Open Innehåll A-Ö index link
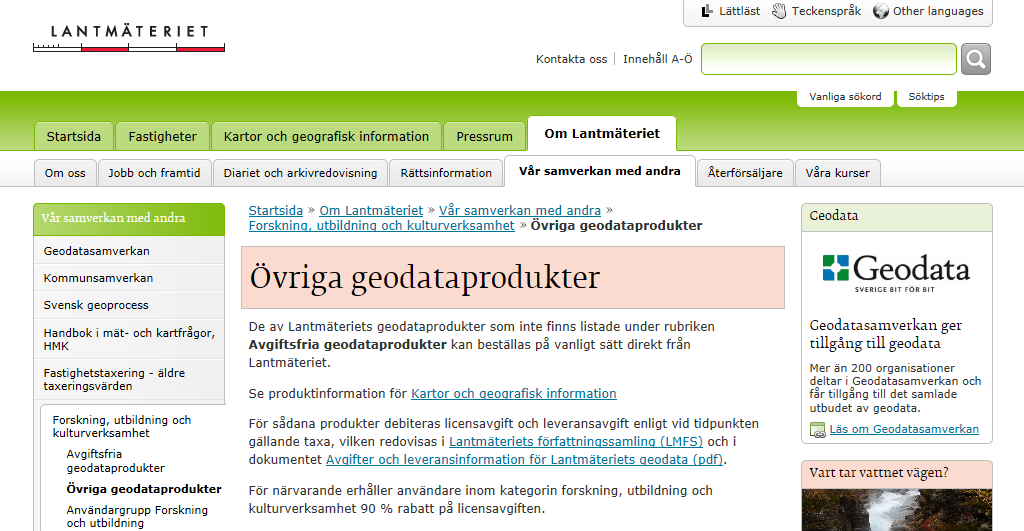 (658, 59)
